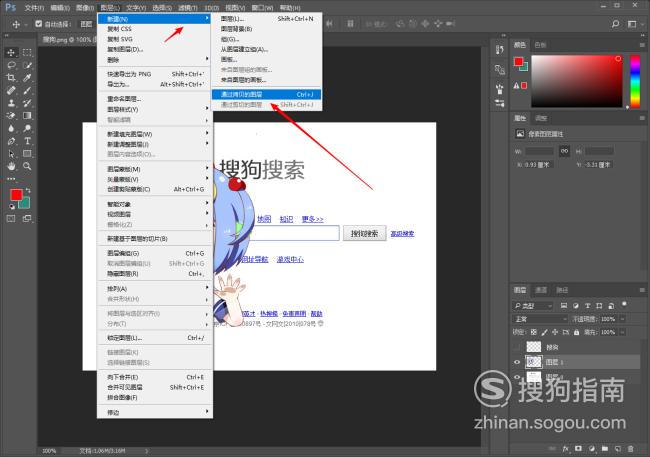Choose Quick Export as PNG menu item
This screenshot has height=457, width=650.
tap(155, 74)
